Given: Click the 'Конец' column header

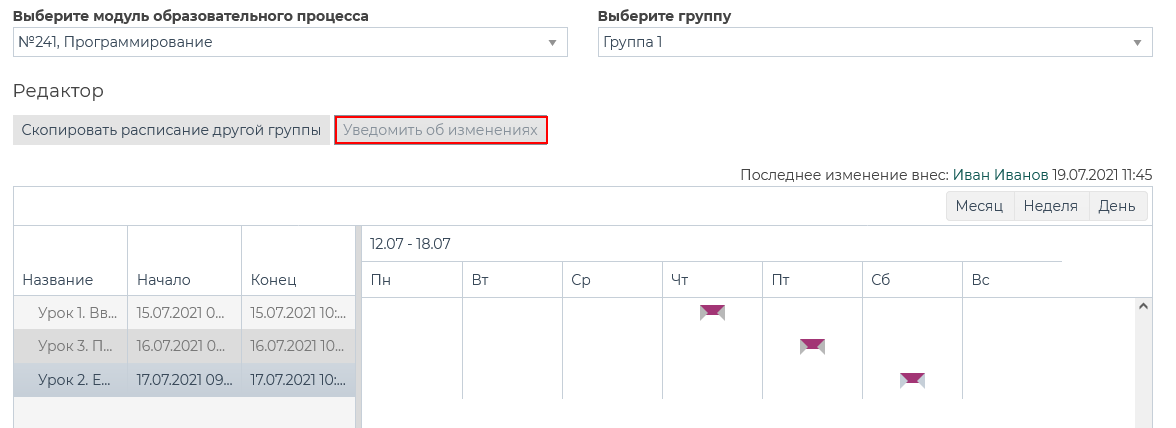Looking at the screenshot, I should (273, 280).
